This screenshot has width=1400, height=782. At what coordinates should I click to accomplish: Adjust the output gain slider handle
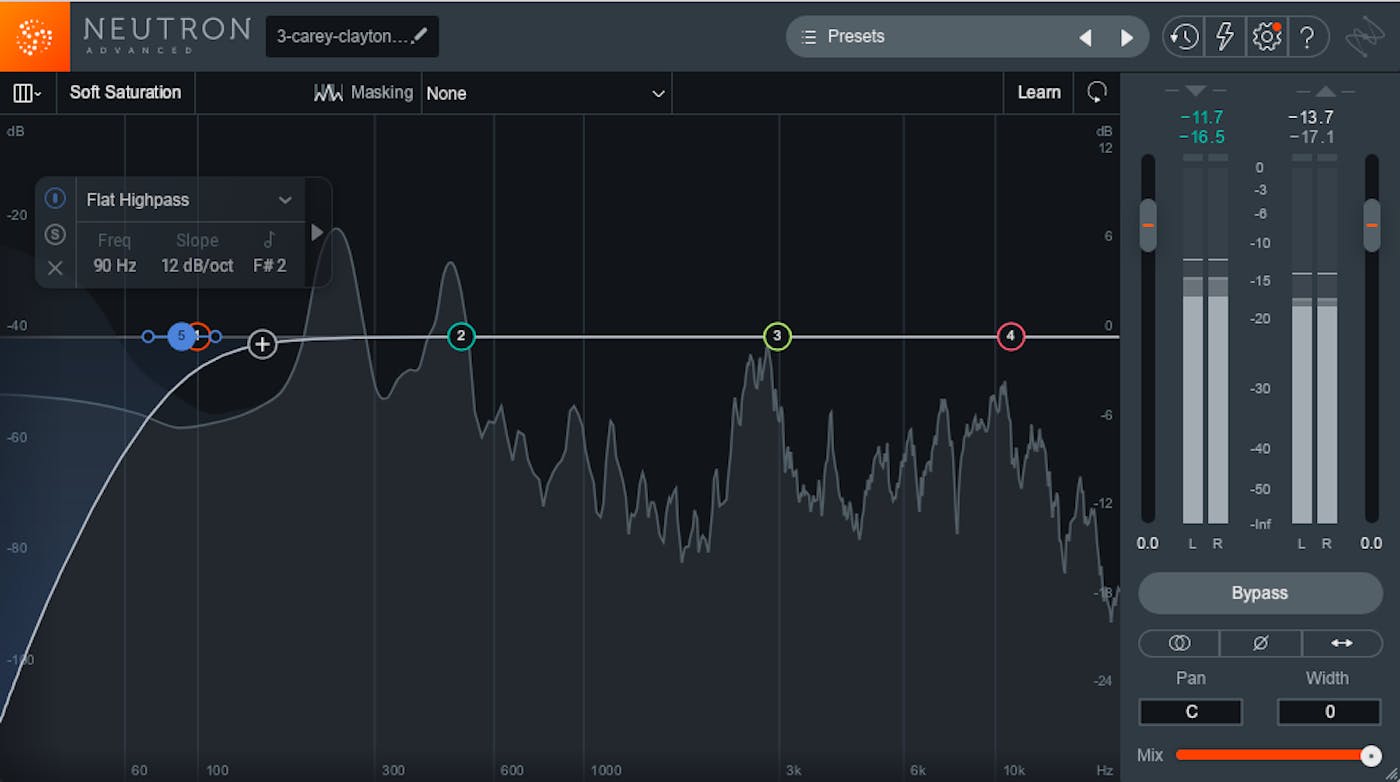click(1372, 225)
